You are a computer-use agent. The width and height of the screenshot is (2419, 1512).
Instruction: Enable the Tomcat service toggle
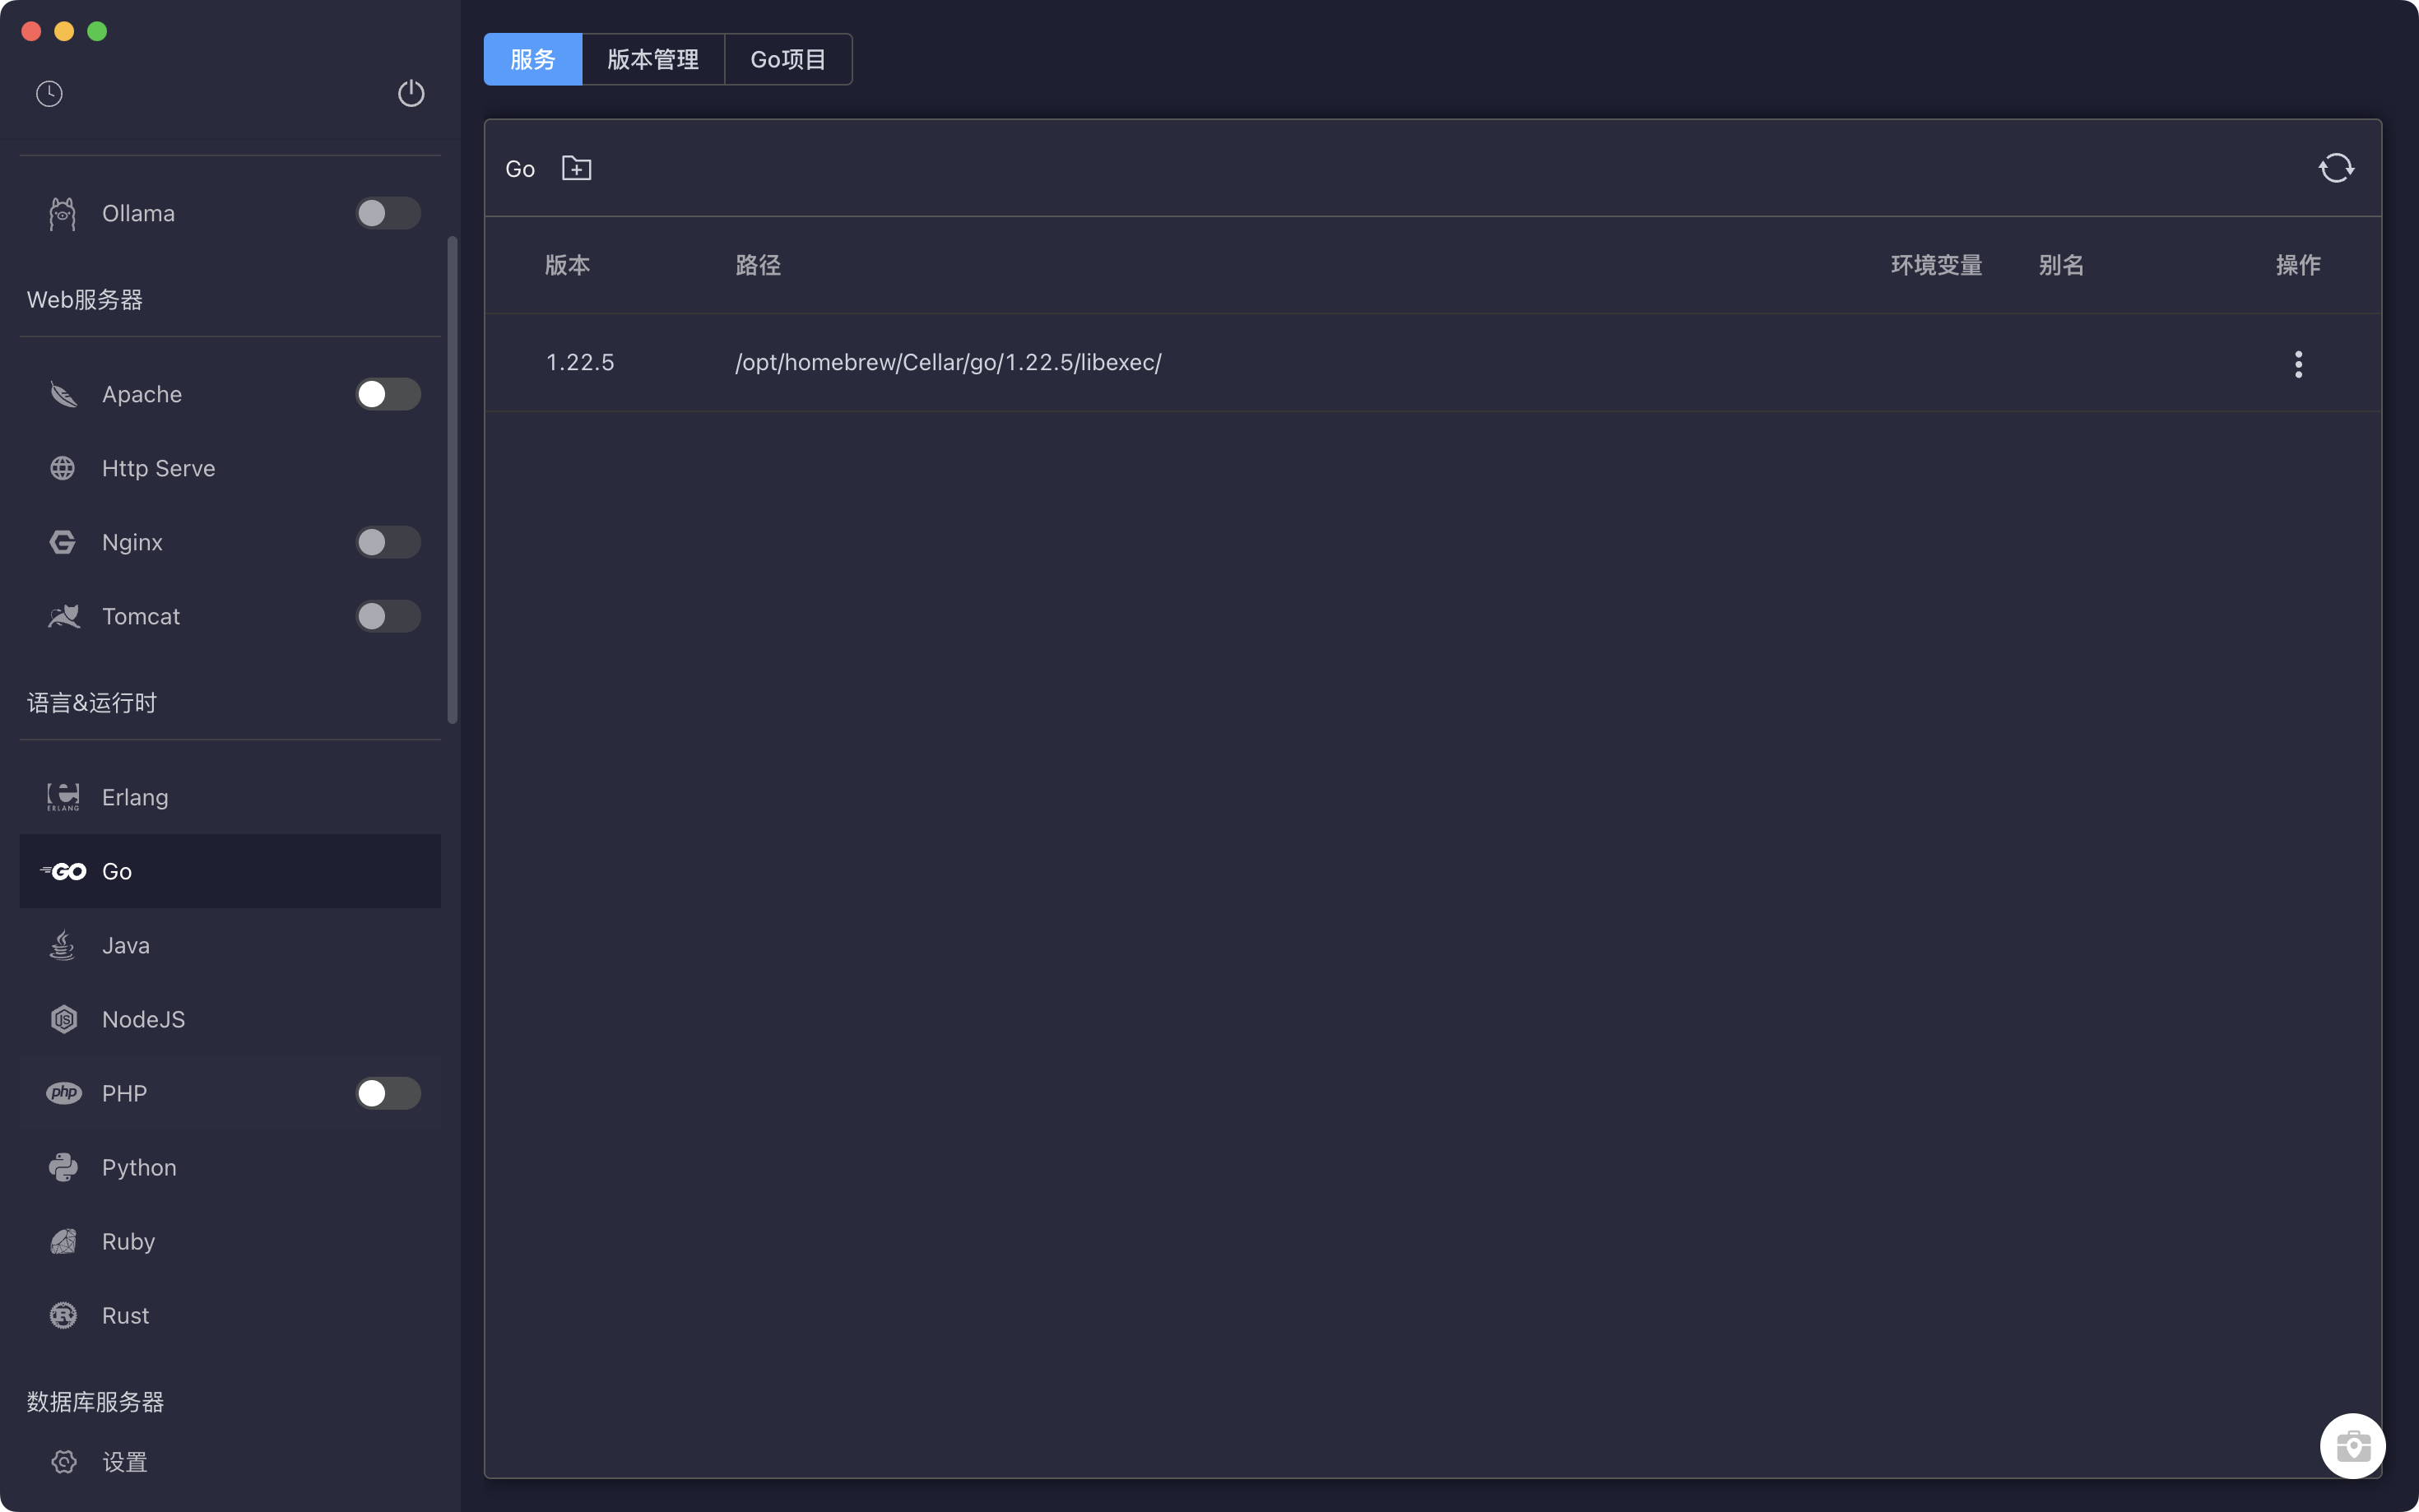tap(388, 616)
